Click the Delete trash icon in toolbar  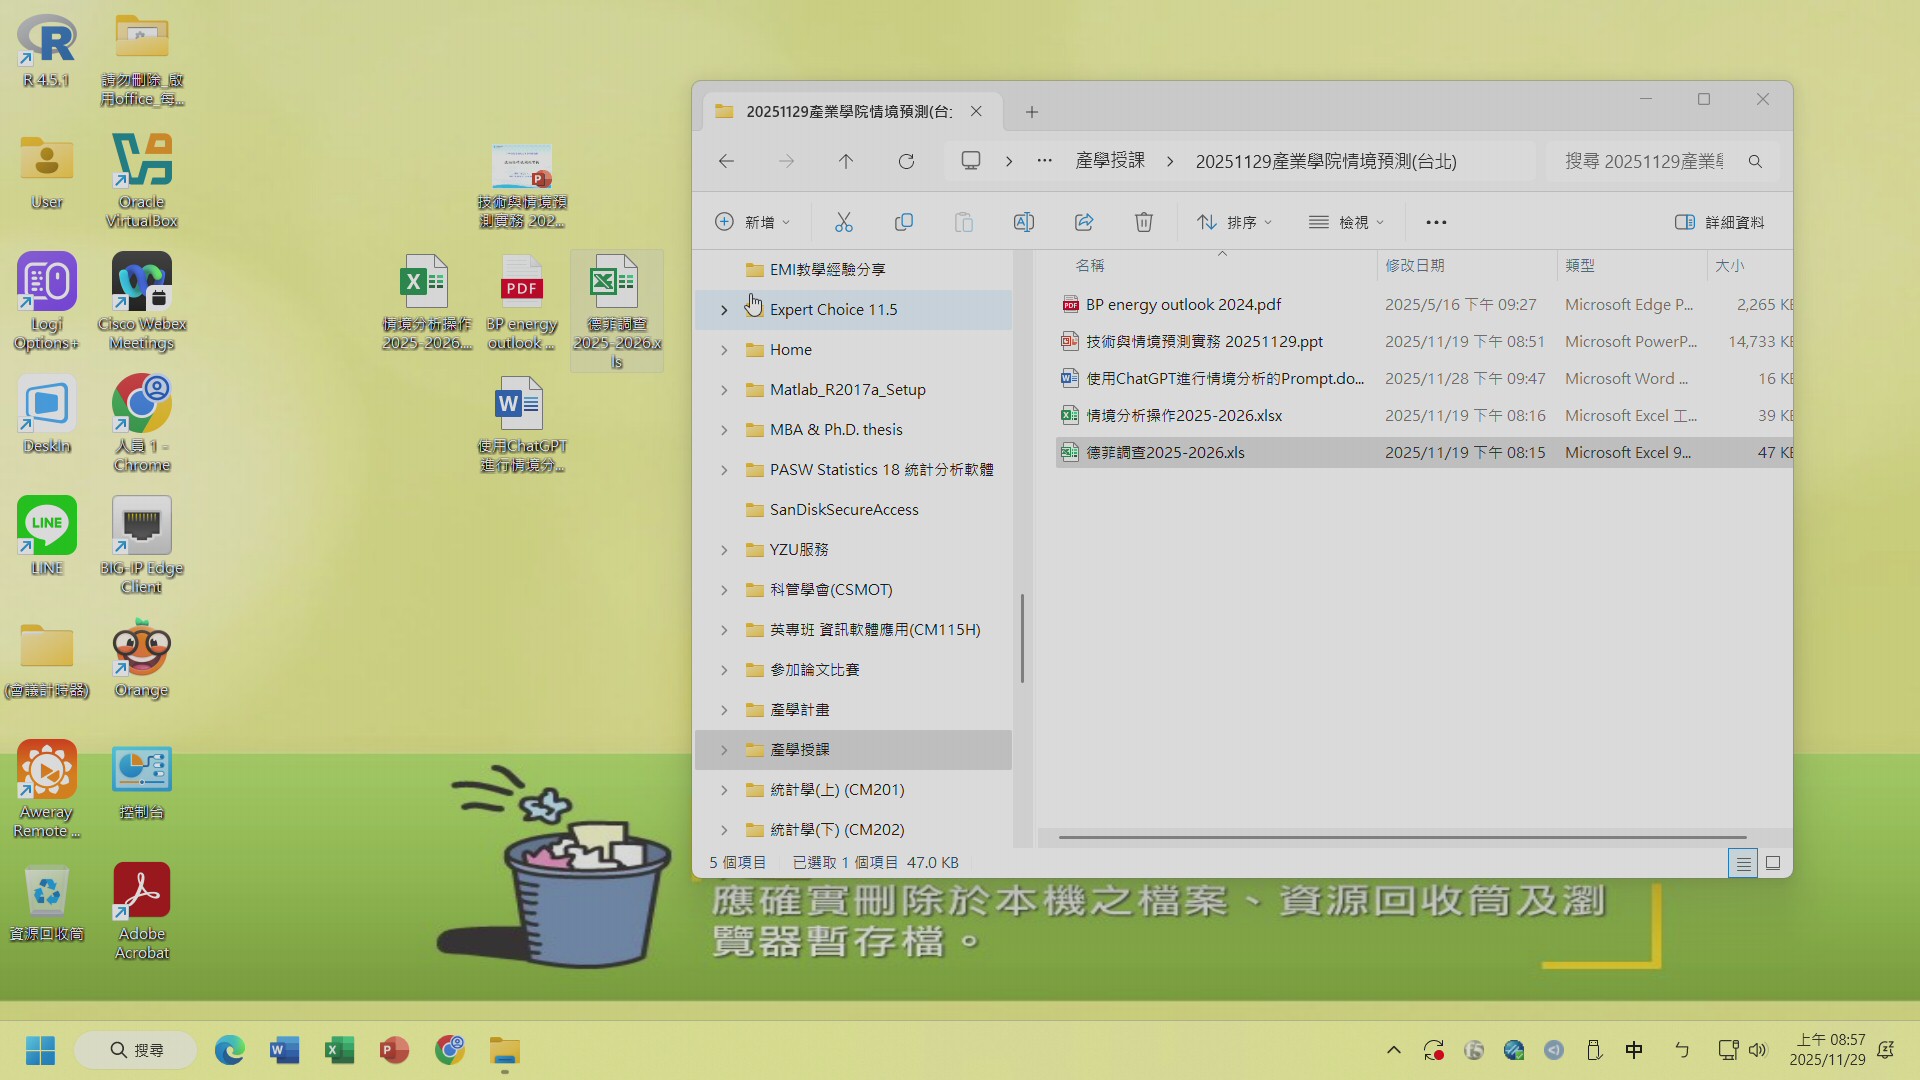pyautogui.click(x=1143, y=222)
